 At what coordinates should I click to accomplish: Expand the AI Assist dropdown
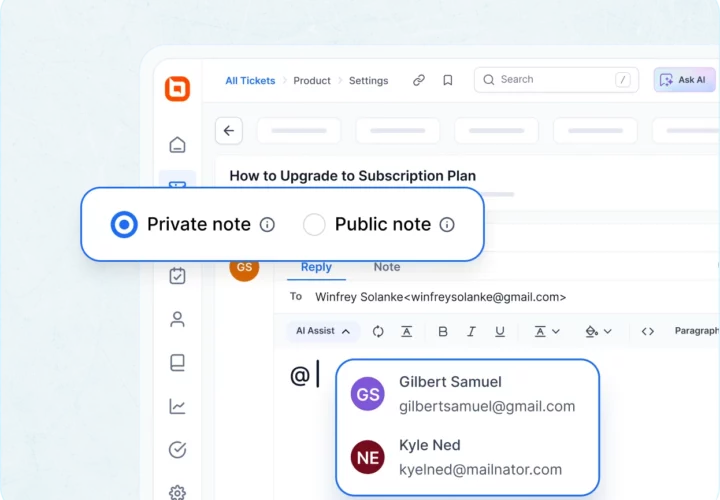(323, 331)
